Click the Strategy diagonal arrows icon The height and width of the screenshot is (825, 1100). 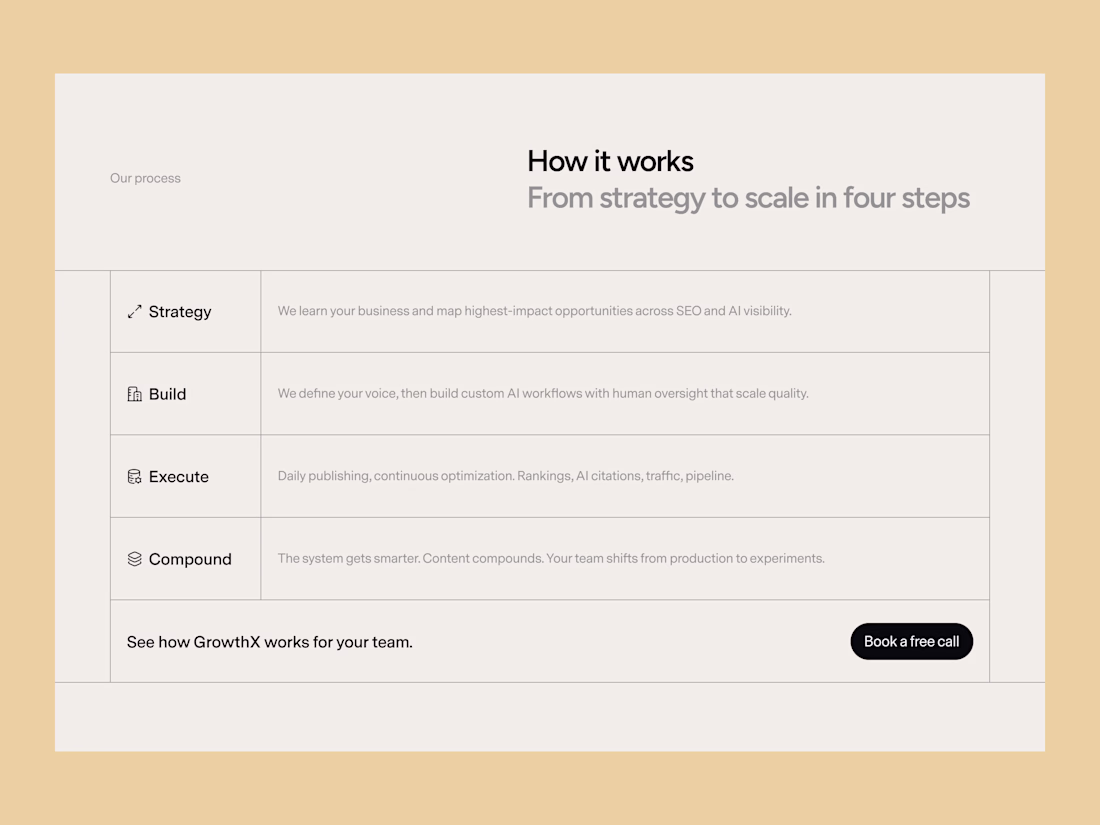(135, 312)
